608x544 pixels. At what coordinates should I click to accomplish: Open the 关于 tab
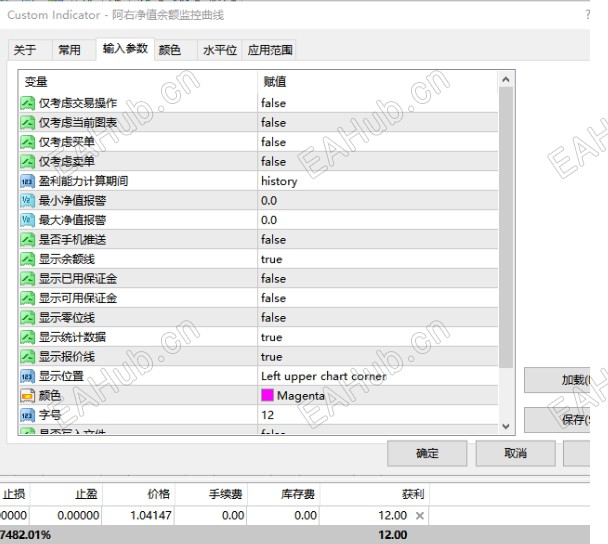[30, 50]
